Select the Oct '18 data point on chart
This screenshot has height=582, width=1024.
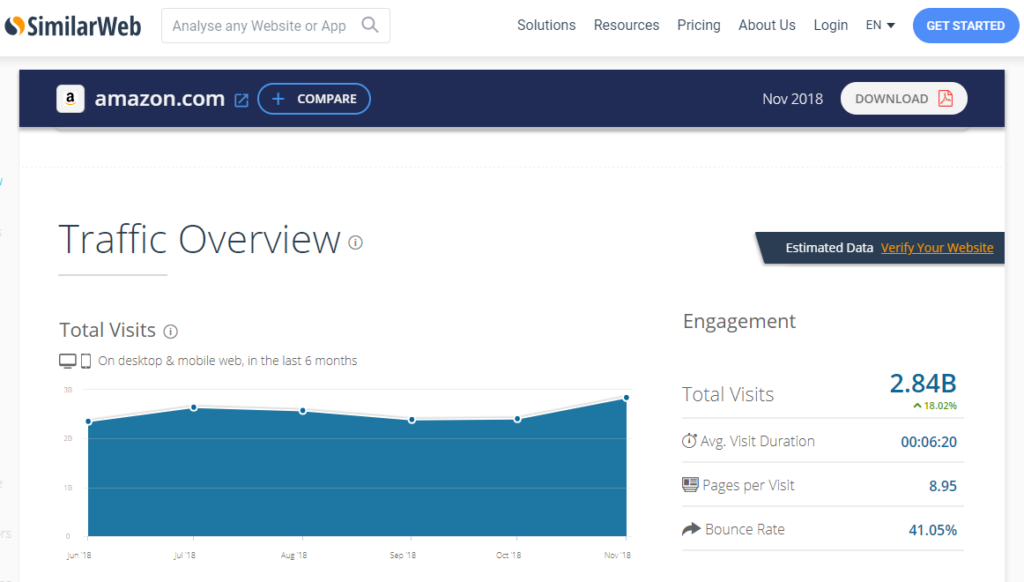point(517,419)
